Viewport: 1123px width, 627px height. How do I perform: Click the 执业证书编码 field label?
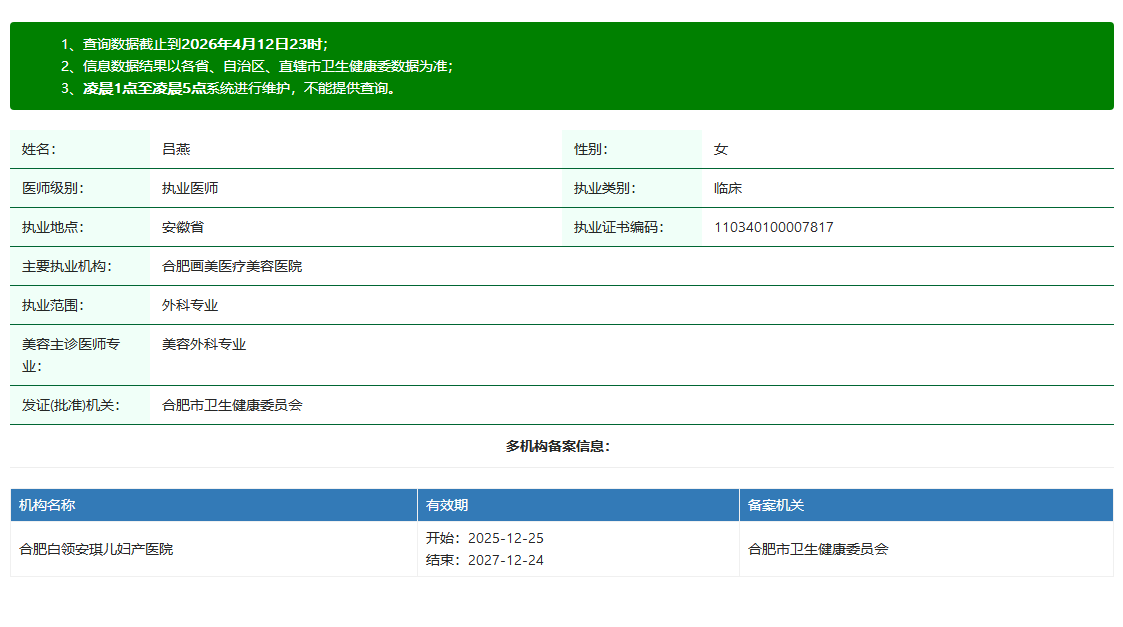pyautogui.click(x=618, y=227)
